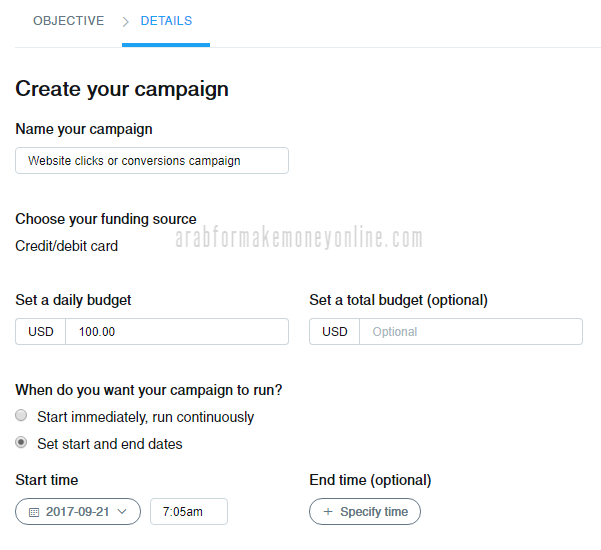601x550 pixels.
Task: Click into the campaign name field
Action: (152, 161)
